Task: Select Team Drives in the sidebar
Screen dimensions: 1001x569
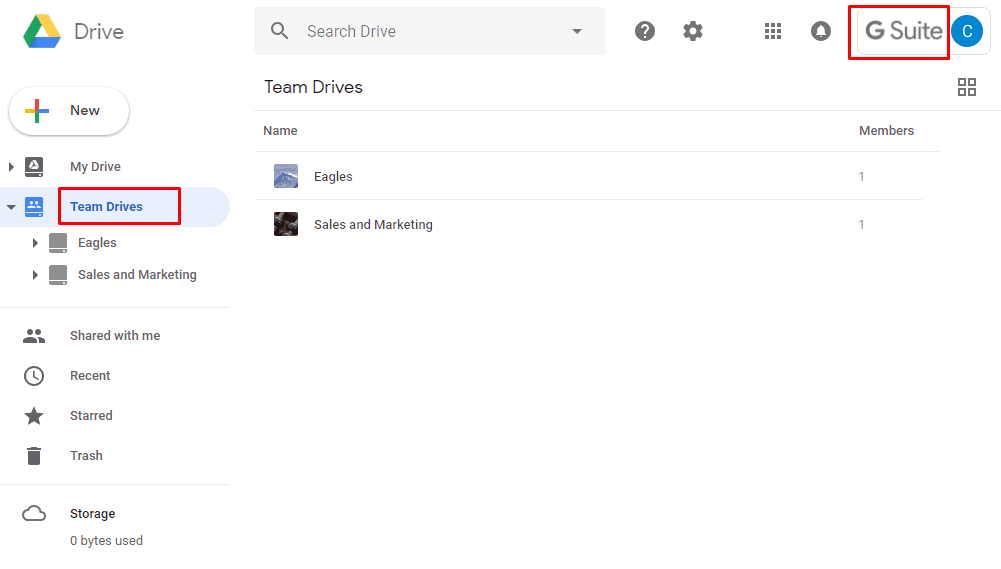Action: click(107, 207)
